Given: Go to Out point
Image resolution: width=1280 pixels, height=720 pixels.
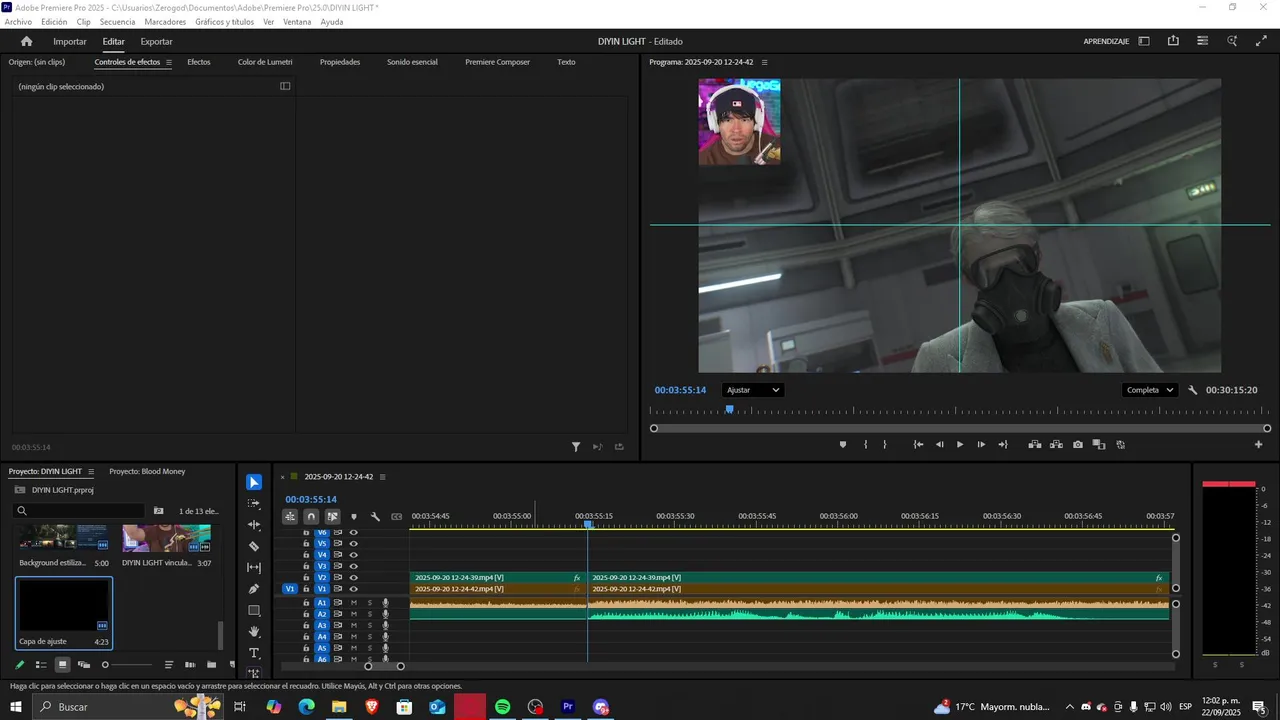Looking at the screenshot, I should point(1003,444).
